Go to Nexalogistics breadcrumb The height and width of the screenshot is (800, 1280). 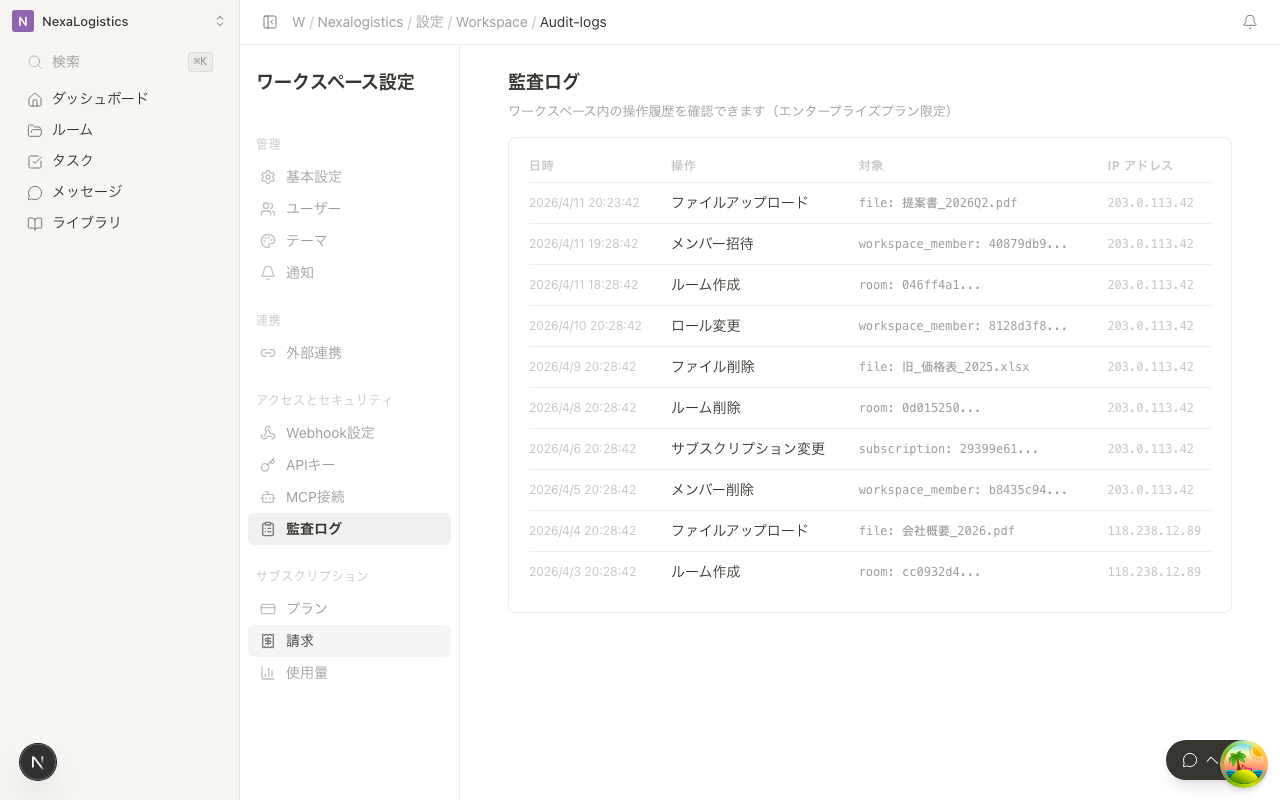tap(360, 22)
